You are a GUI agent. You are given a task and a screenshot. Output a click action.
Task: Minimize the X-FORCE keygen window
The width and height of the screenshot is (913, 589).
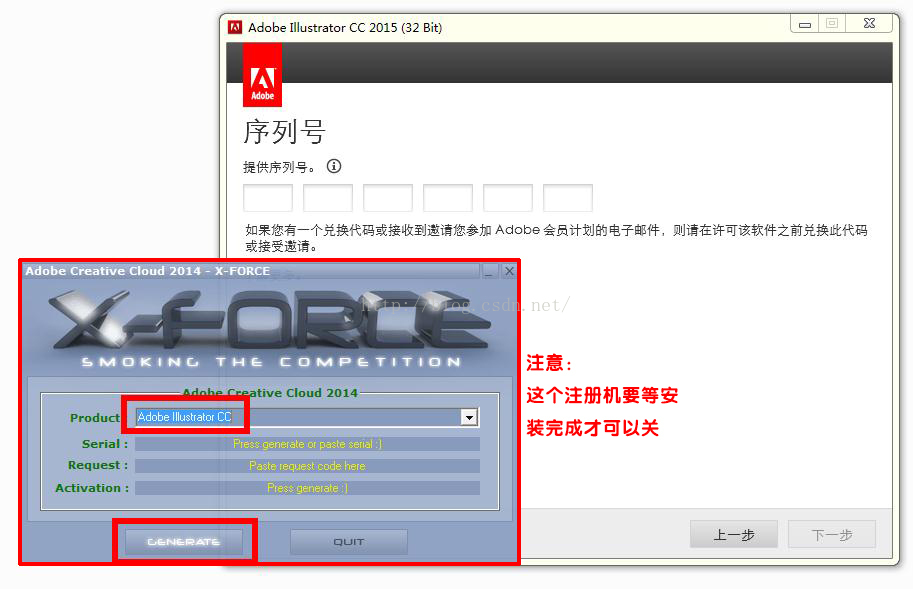coord(490,271)
